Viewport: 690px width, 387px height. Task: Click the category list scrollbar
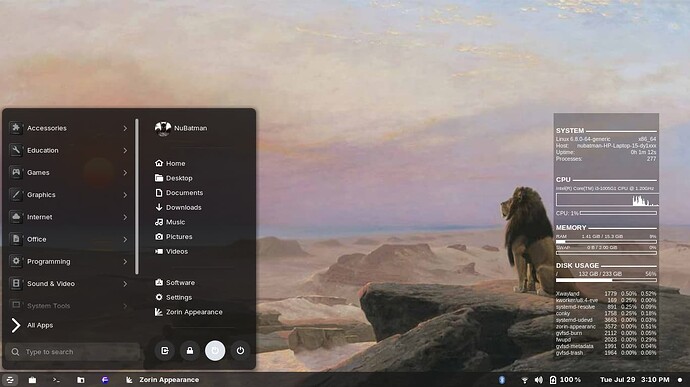pyautogui.click(x=137, y=196)
